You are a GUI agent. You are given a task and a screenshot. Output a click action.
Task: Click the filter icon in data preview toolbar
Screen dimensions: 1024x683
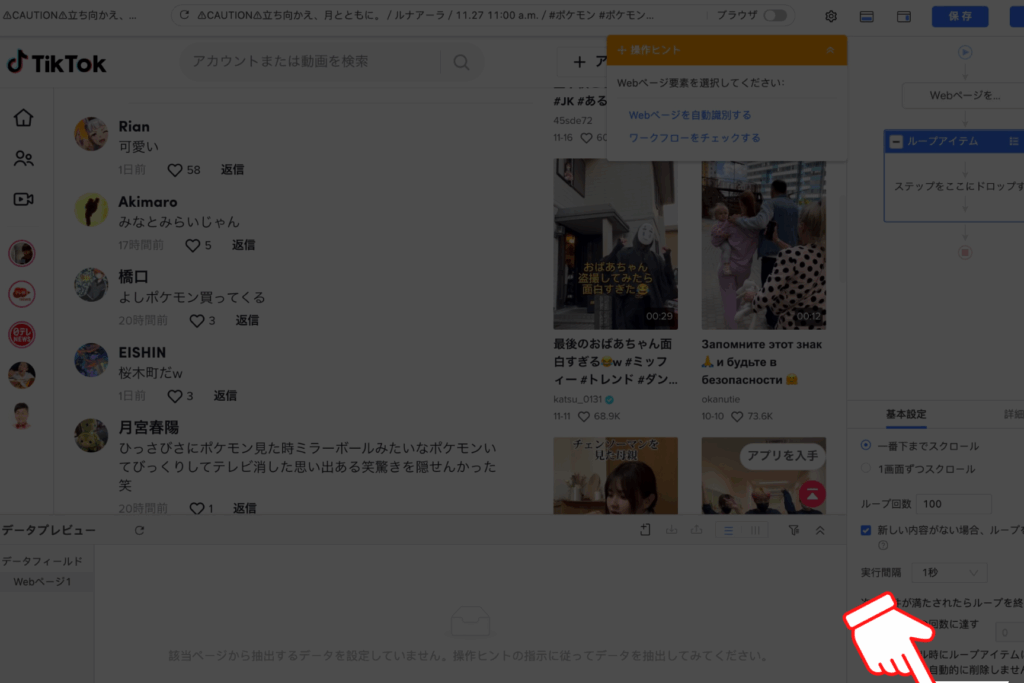click(x=793, y=530)
